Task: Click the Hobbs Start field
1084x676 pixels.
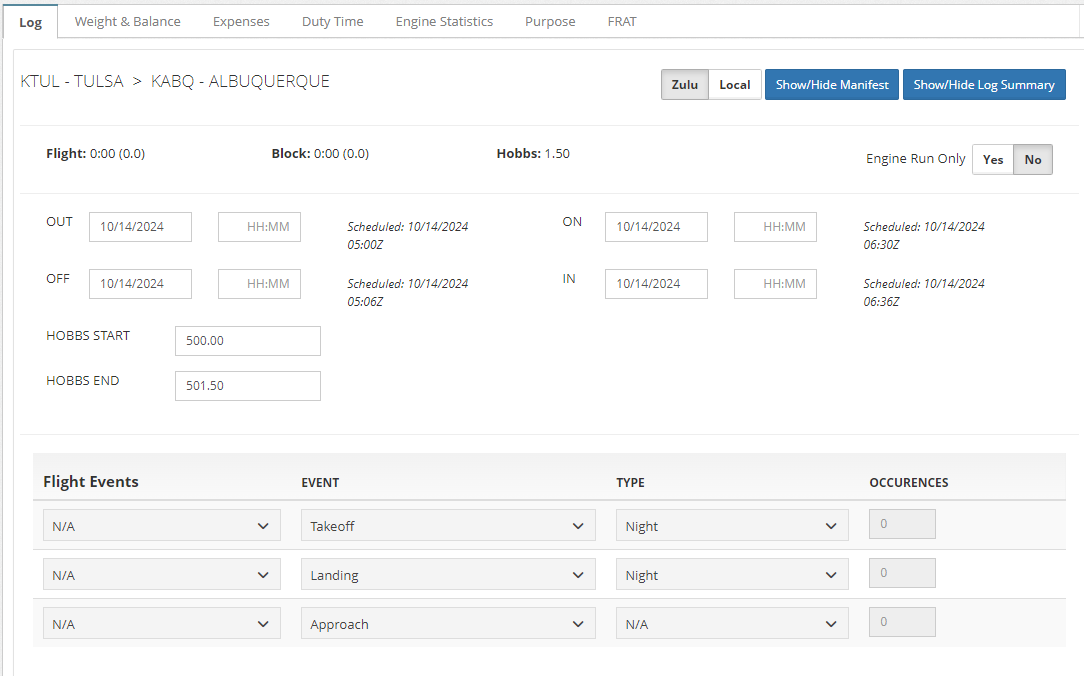Action: pyautogui.click(x=247, y=341)
